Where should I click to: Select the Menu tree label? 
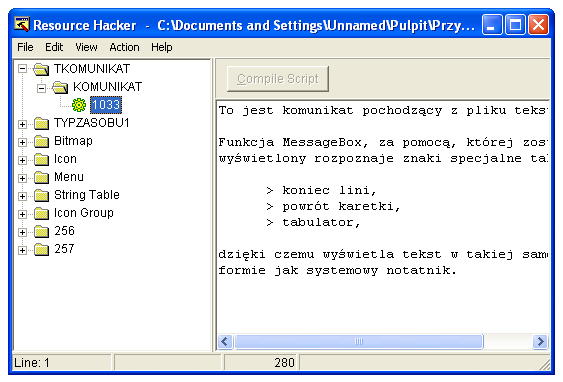[69, 177]
